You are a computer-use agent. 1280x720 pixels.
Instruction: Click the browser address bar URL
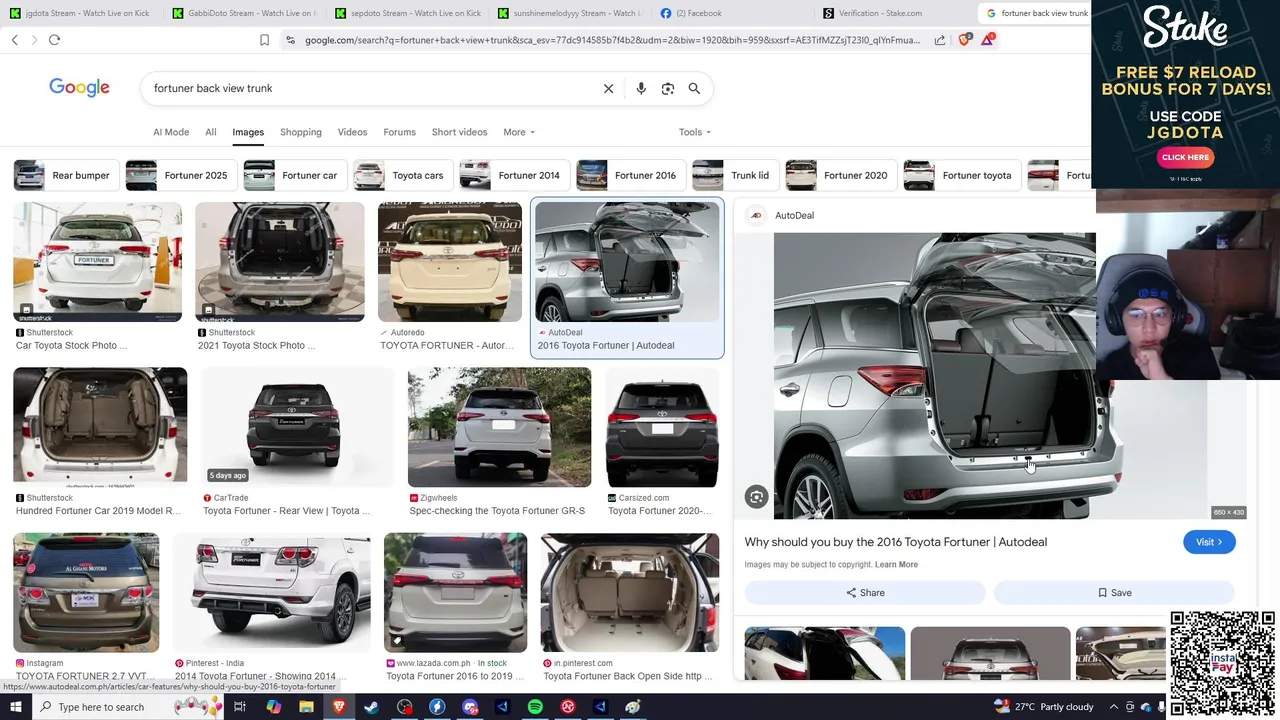click(x=612, y=40)
